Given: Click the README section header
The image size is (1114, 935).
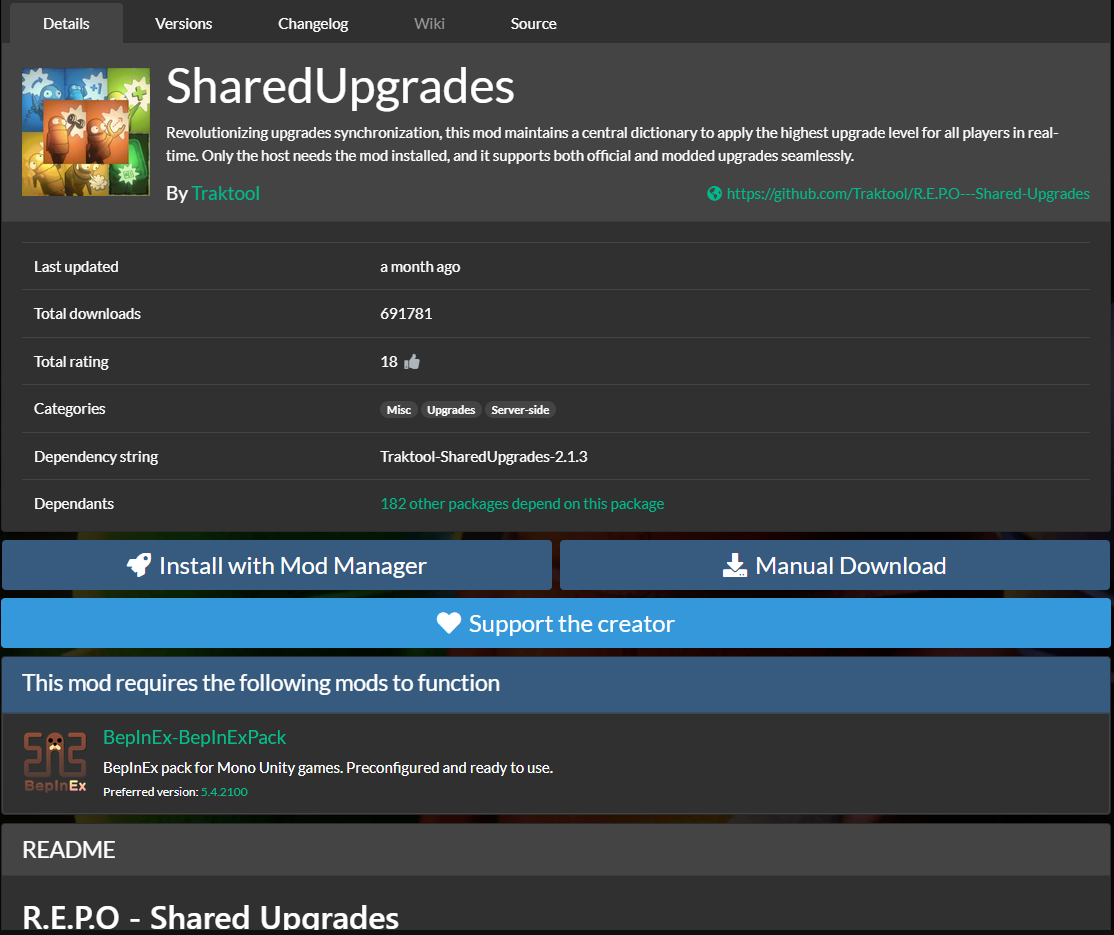Looking at the screenshot, I should 556,850.
